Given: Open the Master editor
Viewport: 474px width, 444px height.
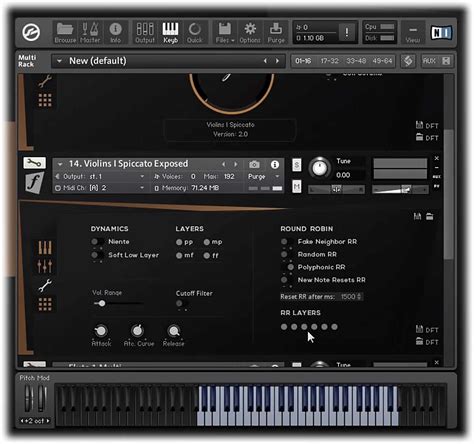Looking at the screenshot, I should pos(90,33).
